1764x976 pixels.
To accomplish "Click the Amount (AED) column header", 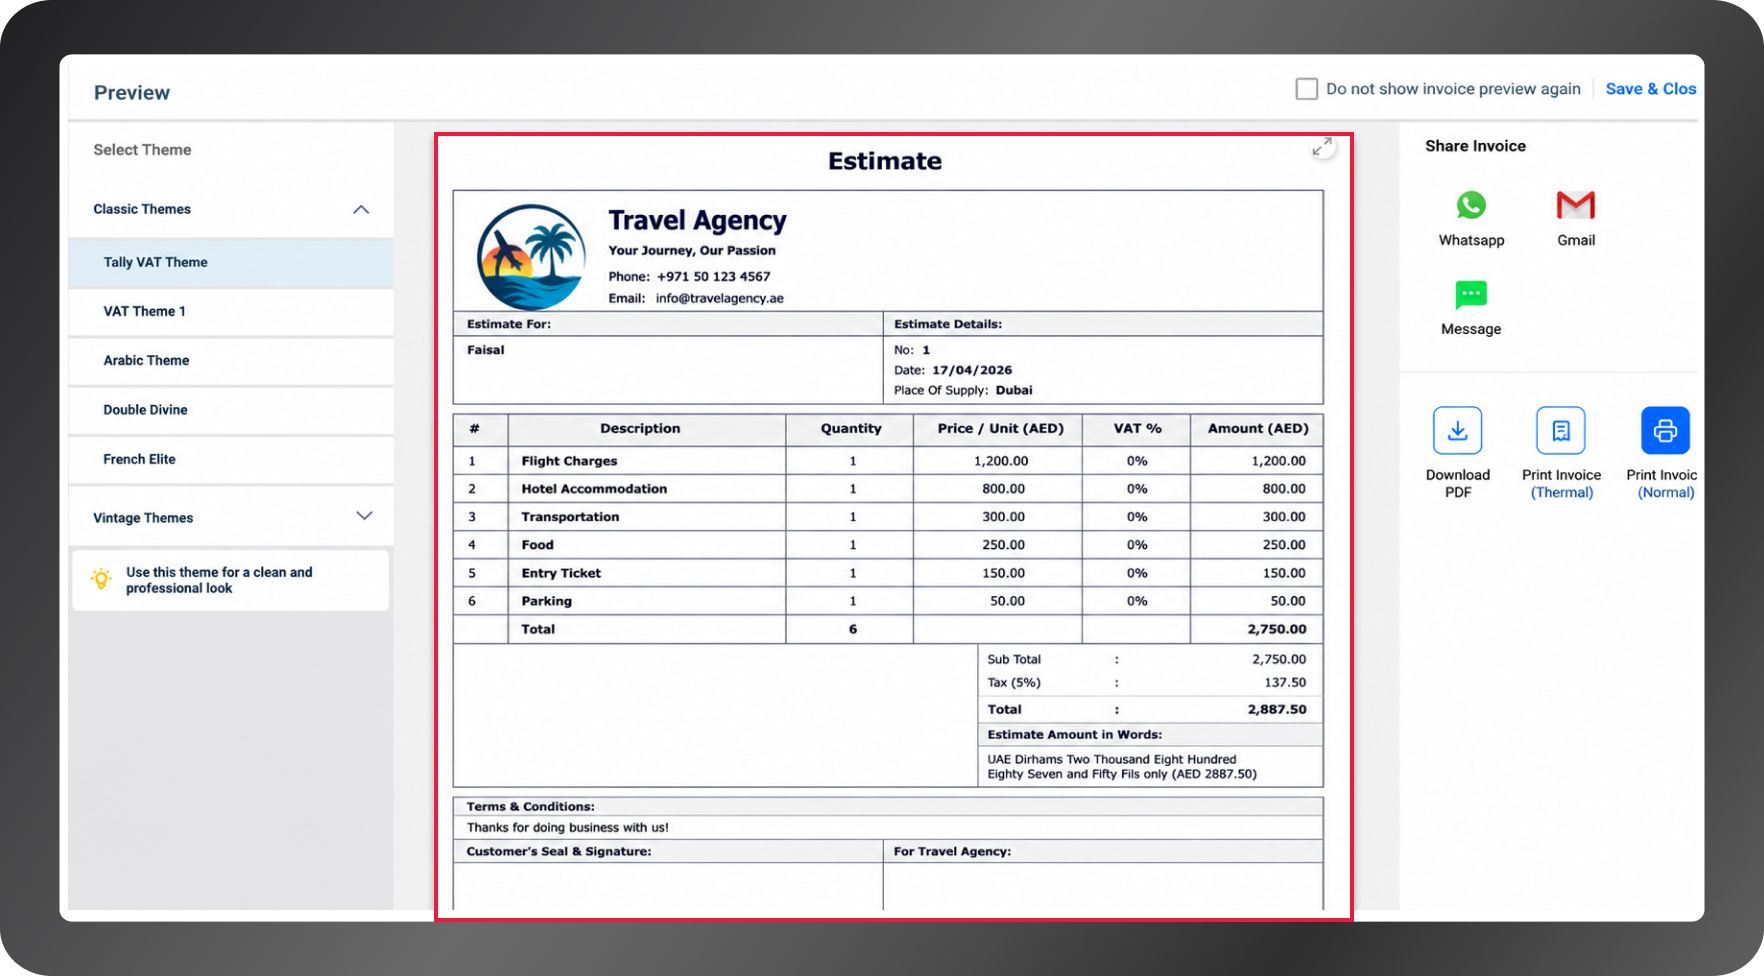I will pos(1258,428).
